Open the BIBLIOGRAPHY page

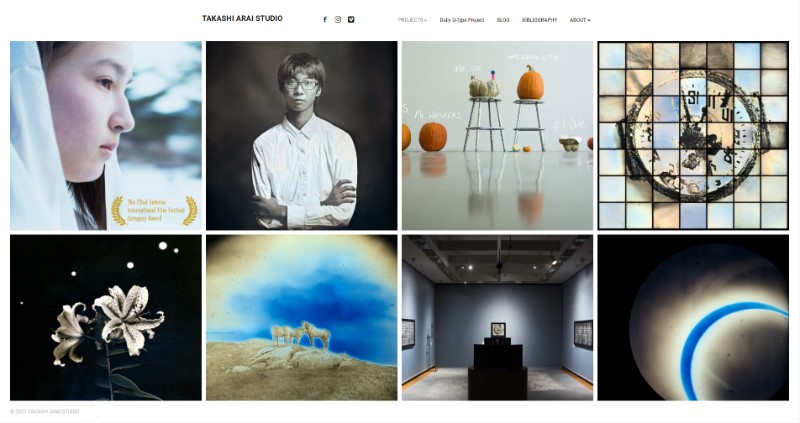click(539, 20)
